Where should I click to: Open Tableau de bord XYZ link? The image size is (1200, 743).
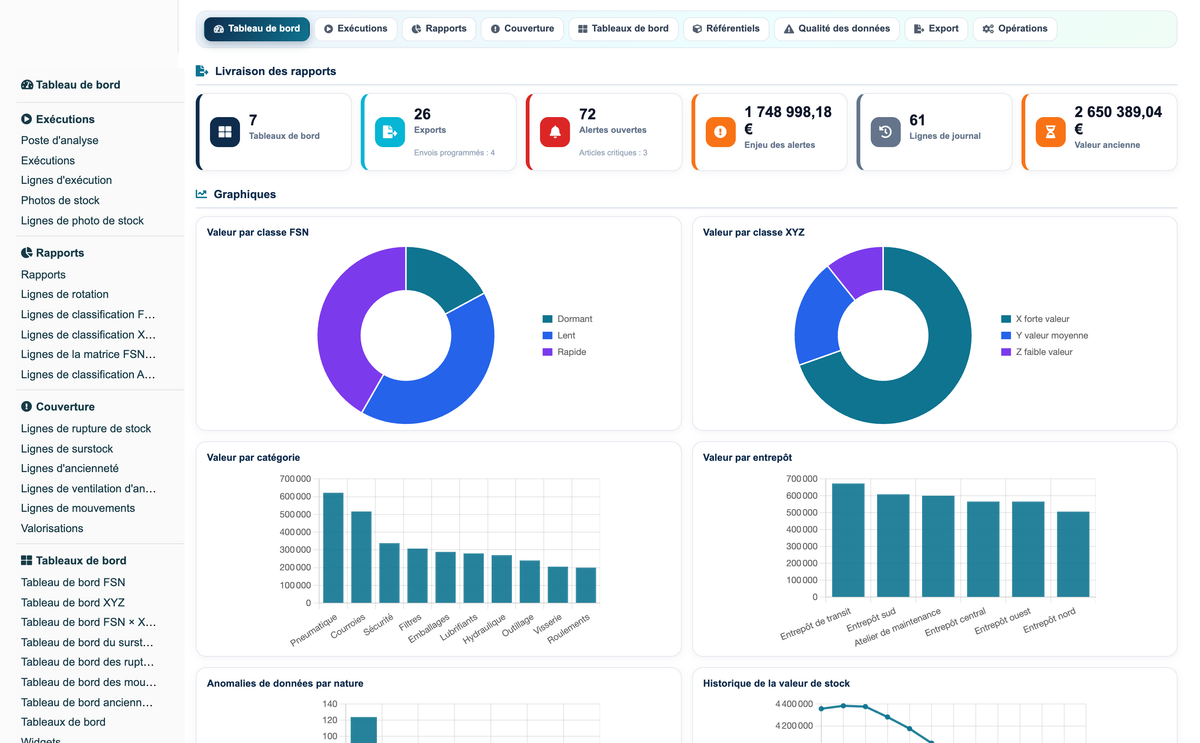pyautogui.click(x=73, y=603)
